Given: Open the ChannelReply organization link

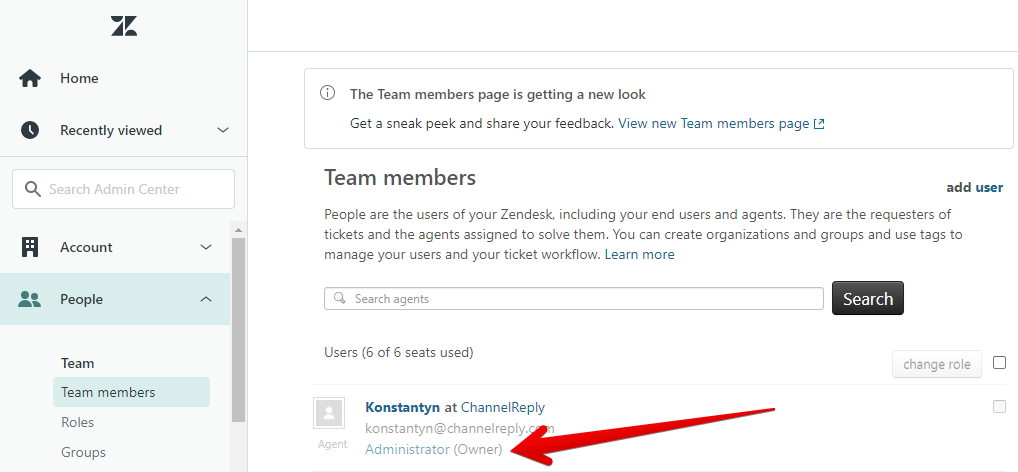Looking at the screenshot, I should tap(503, 407).
